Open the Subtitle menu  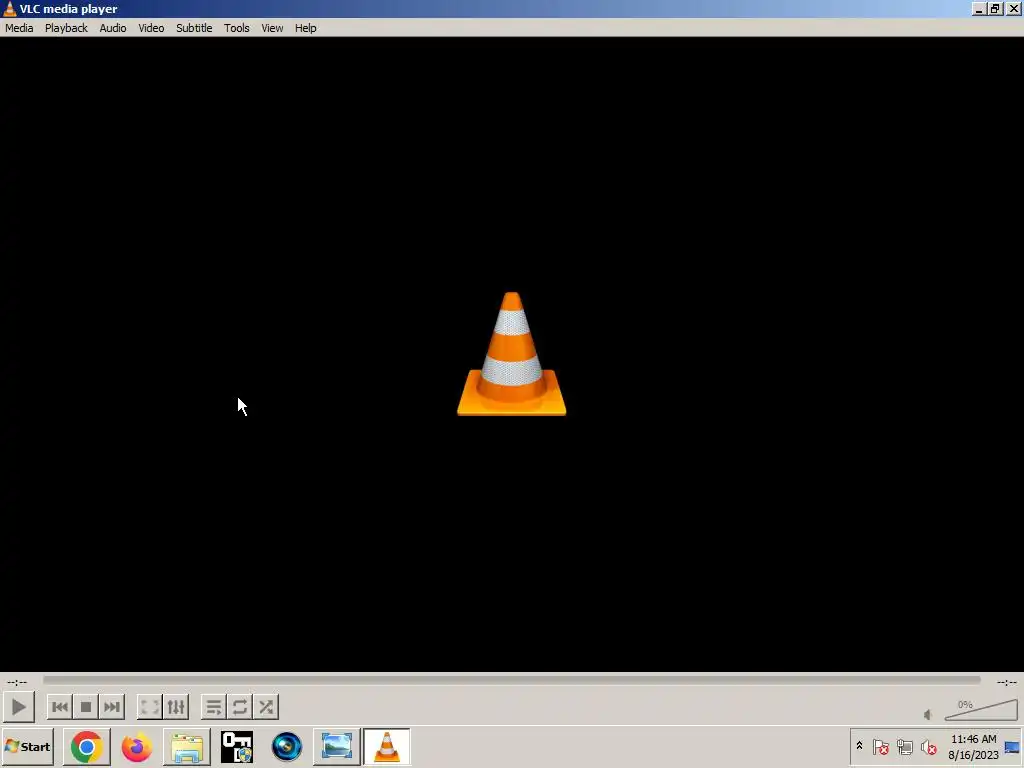point(194,28)
